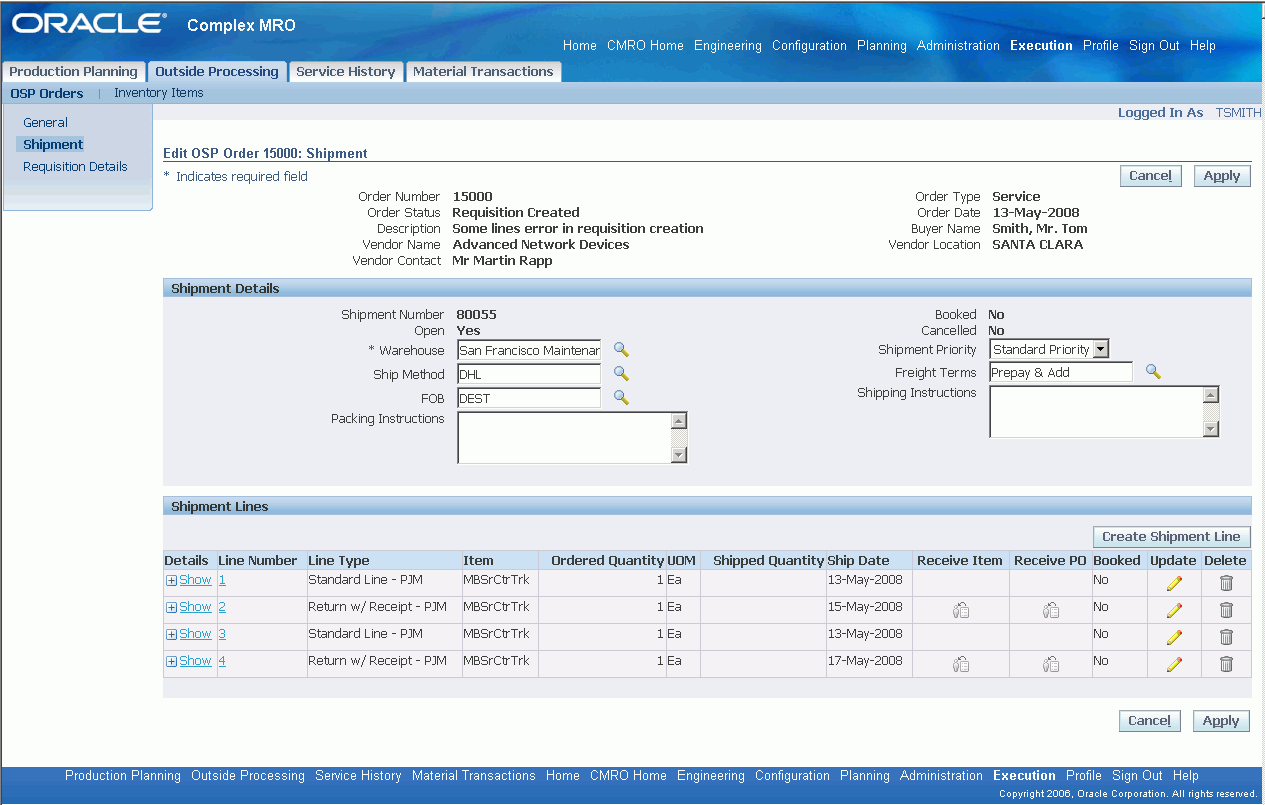1265x805 pixels.
Task: Select Requisition Details in side navigation
Action: pos(75,167)
